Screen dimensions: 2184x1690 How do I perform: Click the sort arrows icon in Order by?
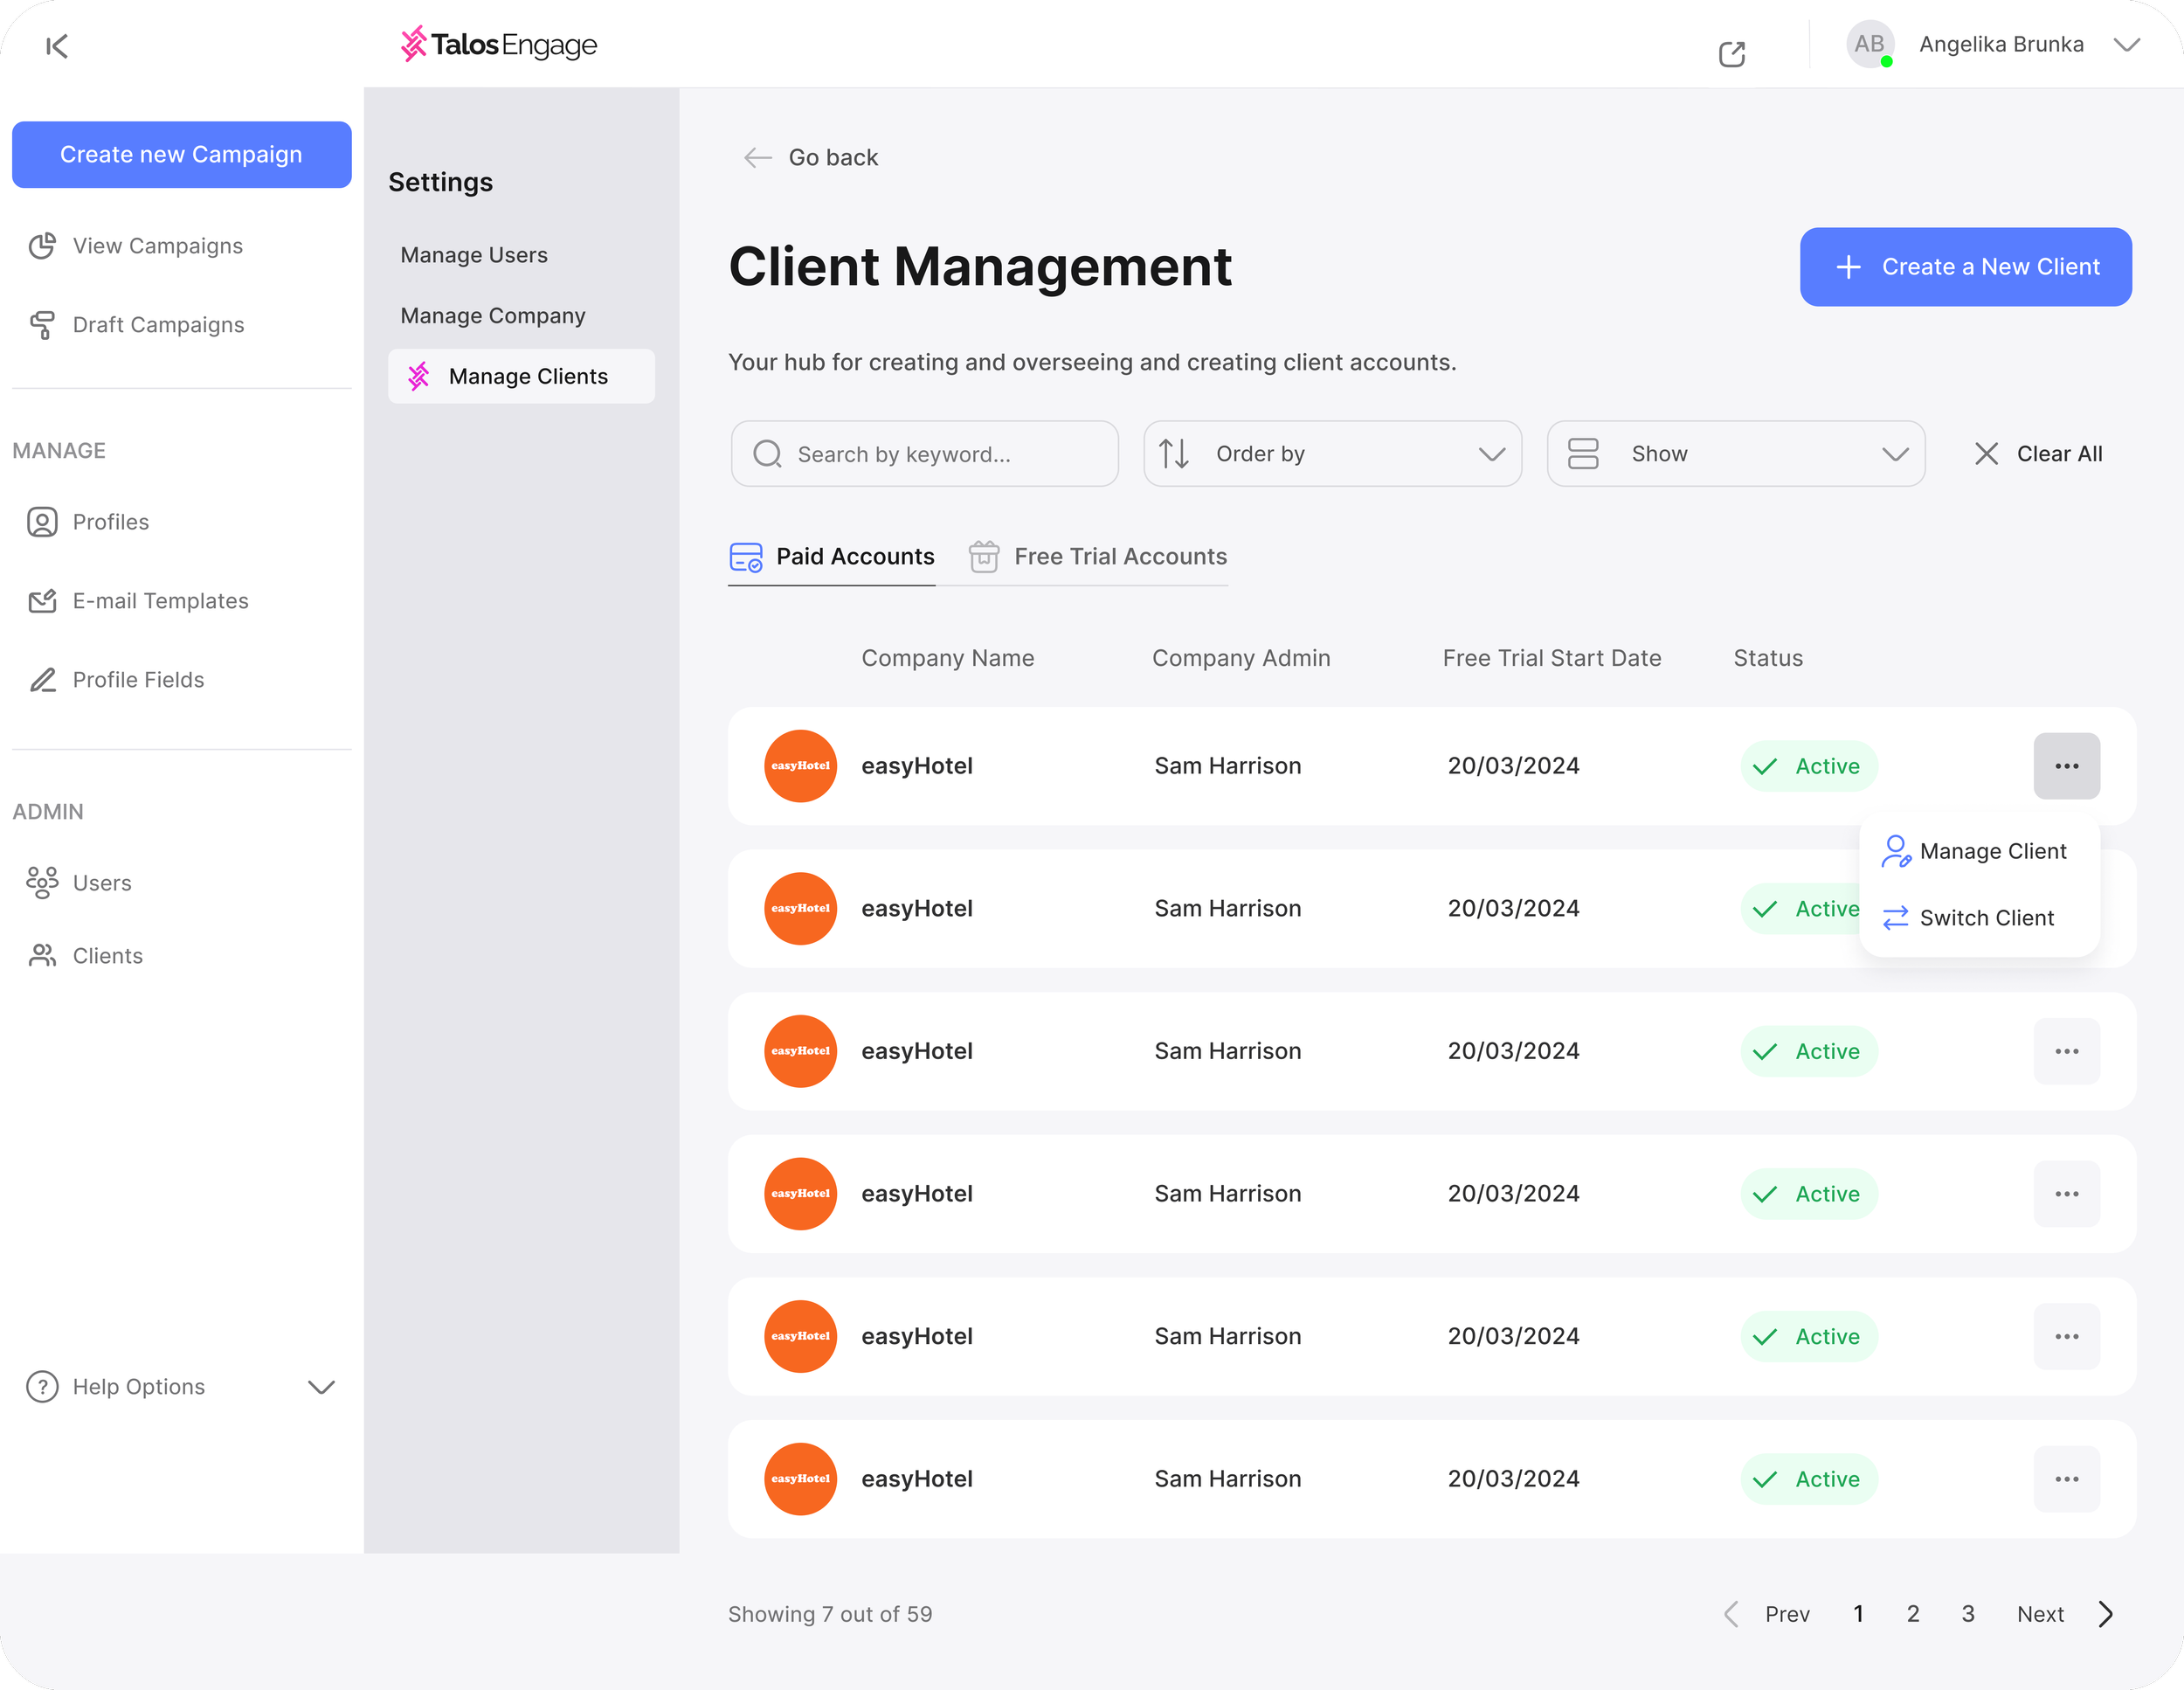click(1173, 454)
